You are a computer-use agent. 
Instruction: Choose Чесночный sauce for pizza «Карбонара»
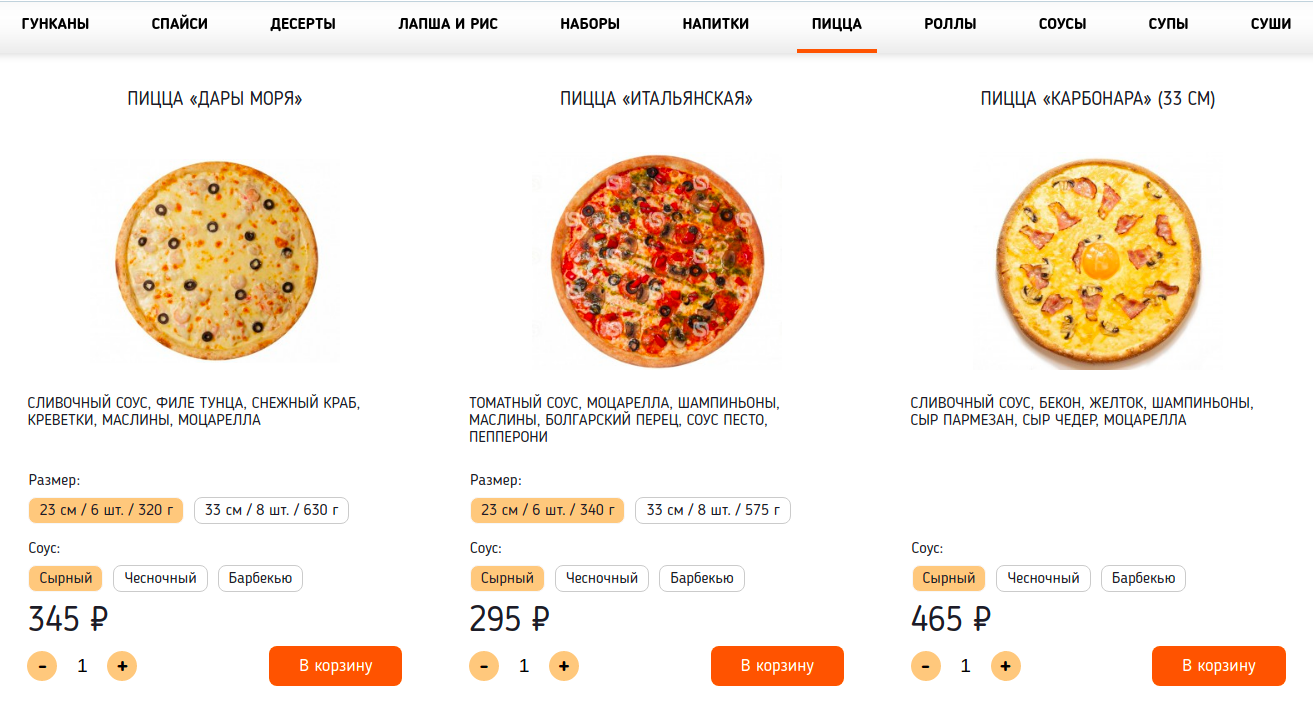(1042, 578)
